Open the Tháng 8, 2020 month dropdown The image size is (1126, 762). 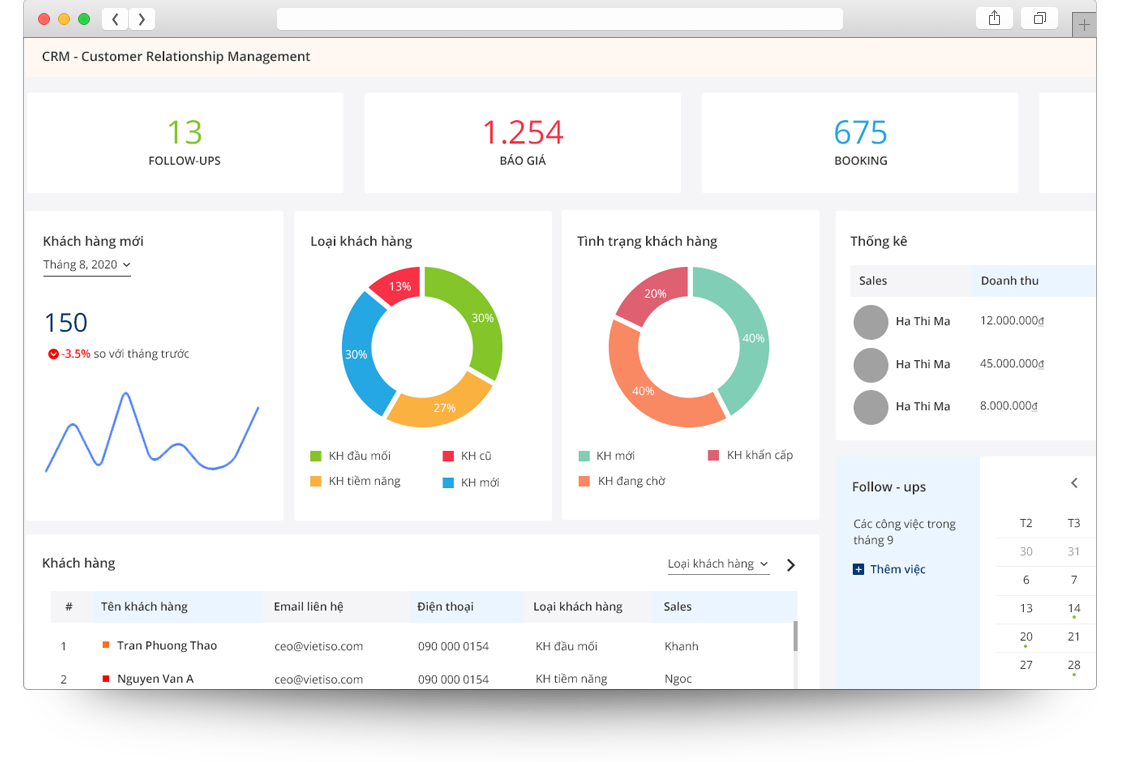(87, 265)
